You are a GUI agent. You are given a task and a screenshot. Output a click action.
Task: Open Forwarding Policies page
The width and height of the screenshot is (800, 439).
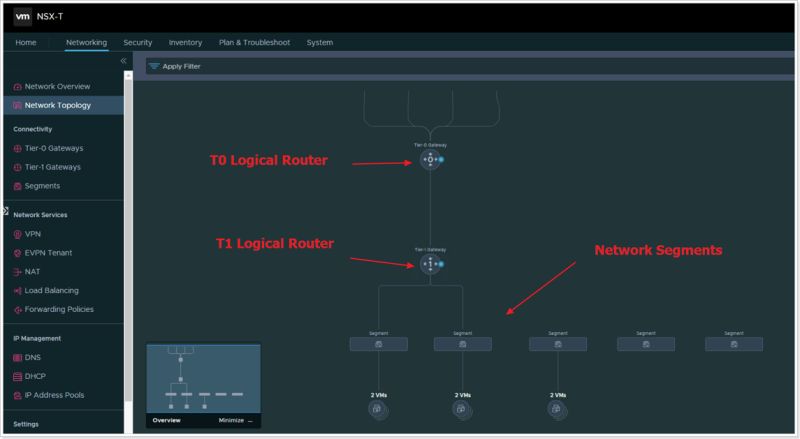pyautogui.click(x=59, y=309)
